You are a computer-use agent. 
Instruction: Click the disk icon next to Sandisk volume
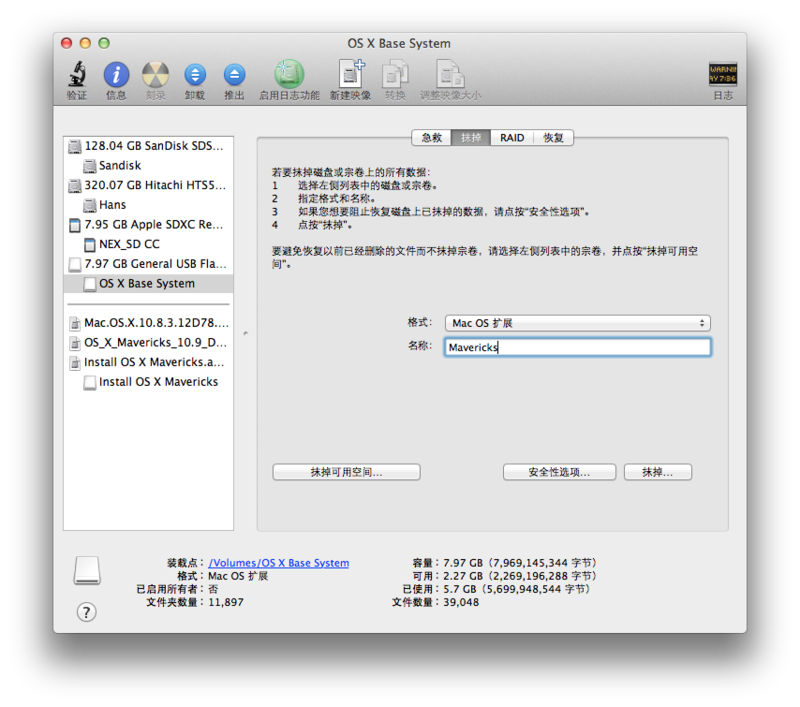coord(90,166)
